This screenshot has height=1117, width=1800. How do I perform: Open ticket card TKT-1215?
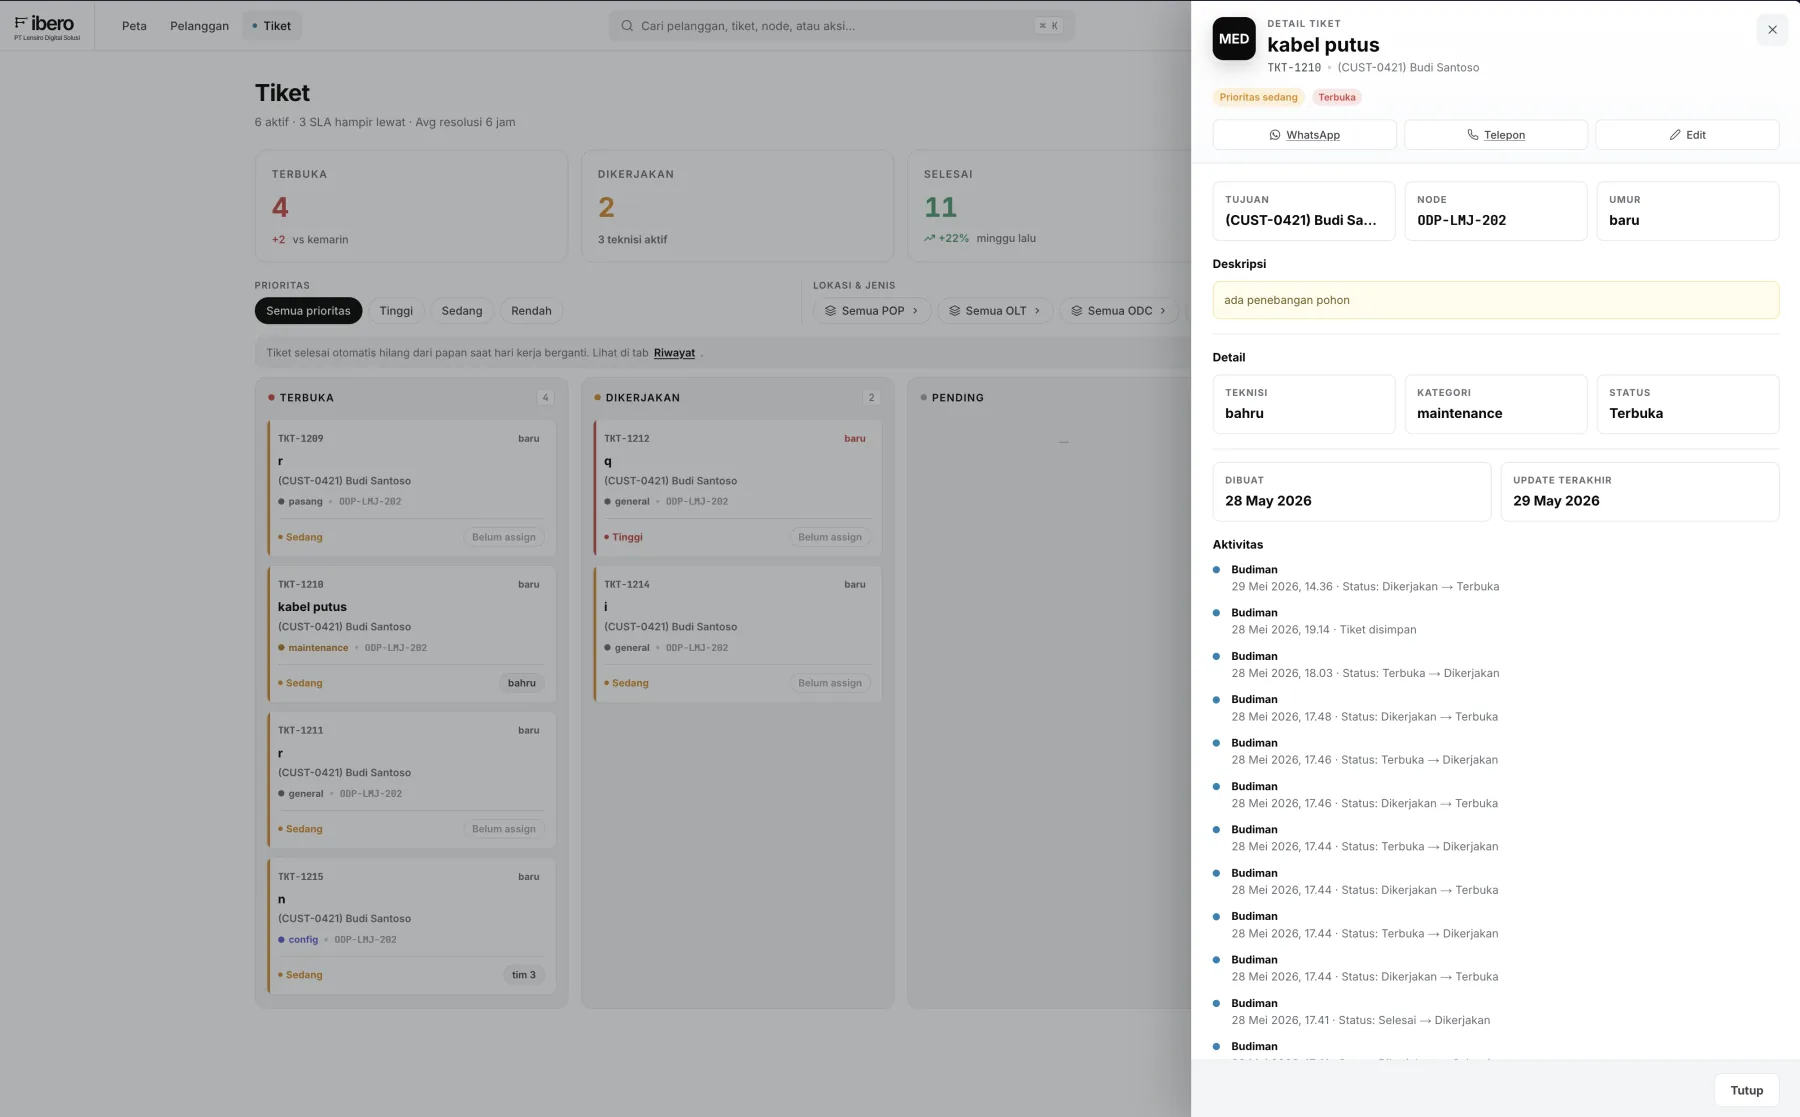[411, 926]
